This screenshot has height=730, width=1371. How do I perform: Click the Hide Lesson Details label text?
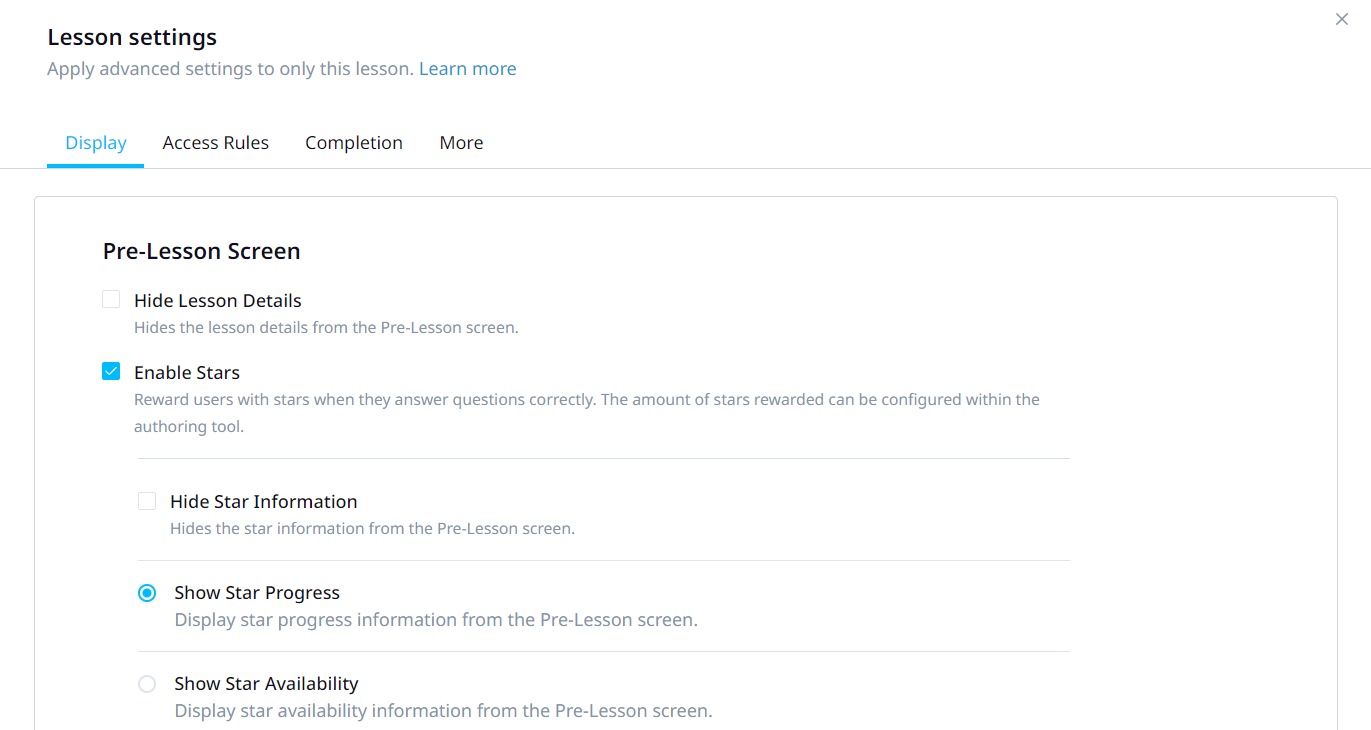(218, 301)
